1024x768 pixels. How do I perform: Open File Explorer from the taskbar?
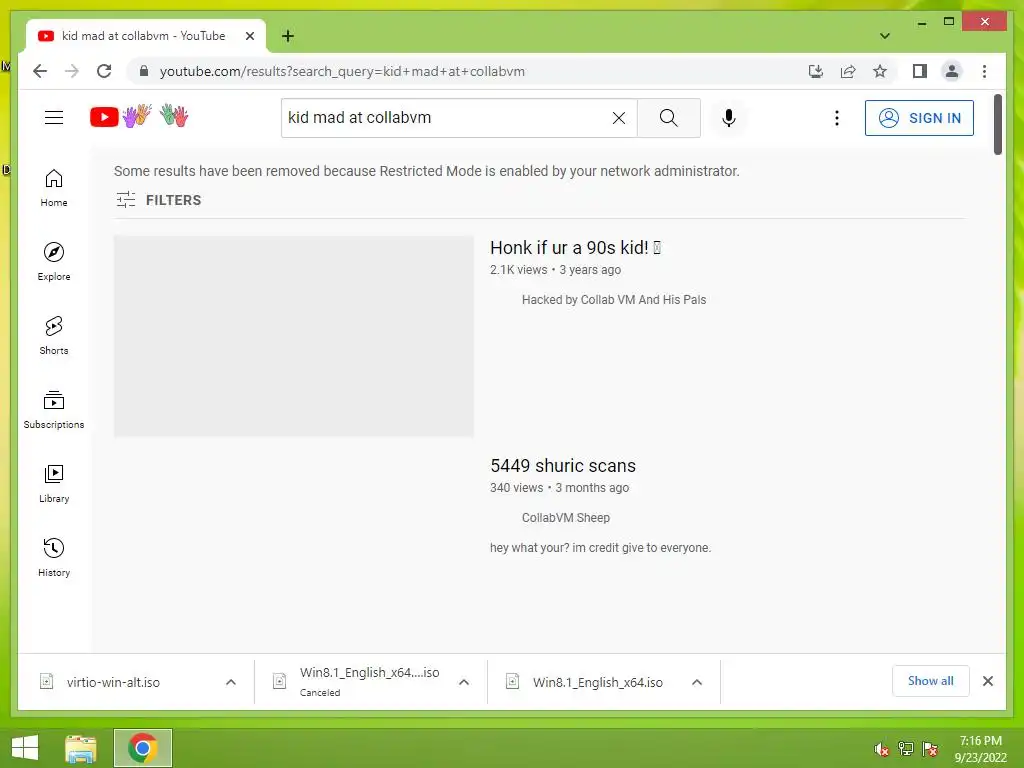pyautogui.click(x=81, y=748)
